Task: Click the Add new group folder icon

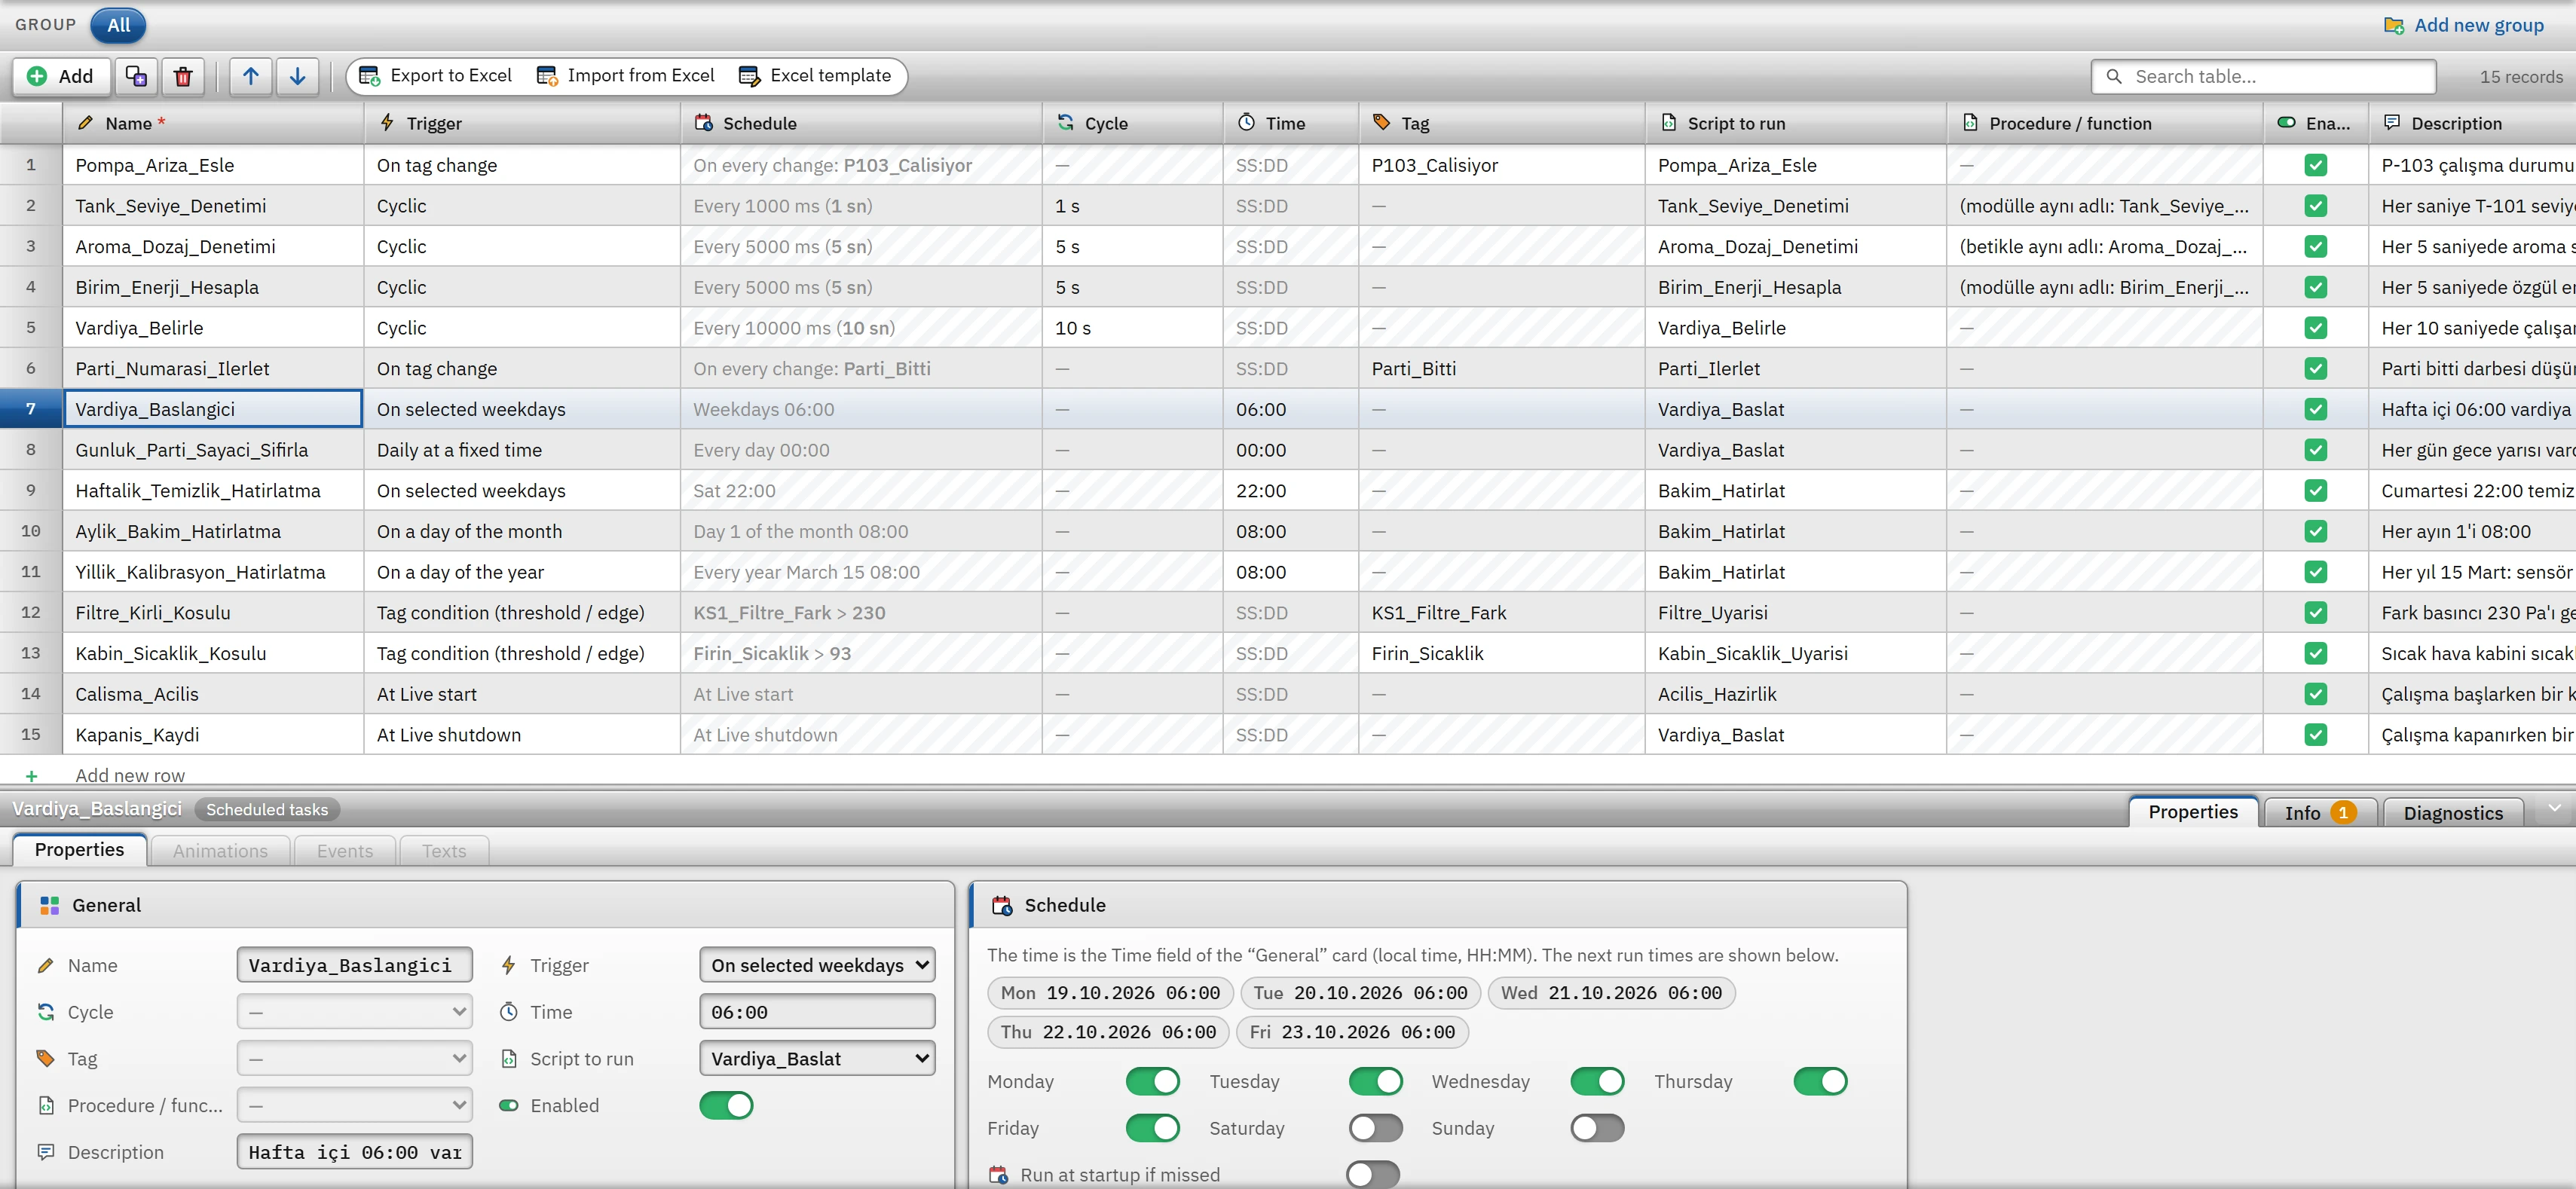Action: click(x=2394, y=25)
